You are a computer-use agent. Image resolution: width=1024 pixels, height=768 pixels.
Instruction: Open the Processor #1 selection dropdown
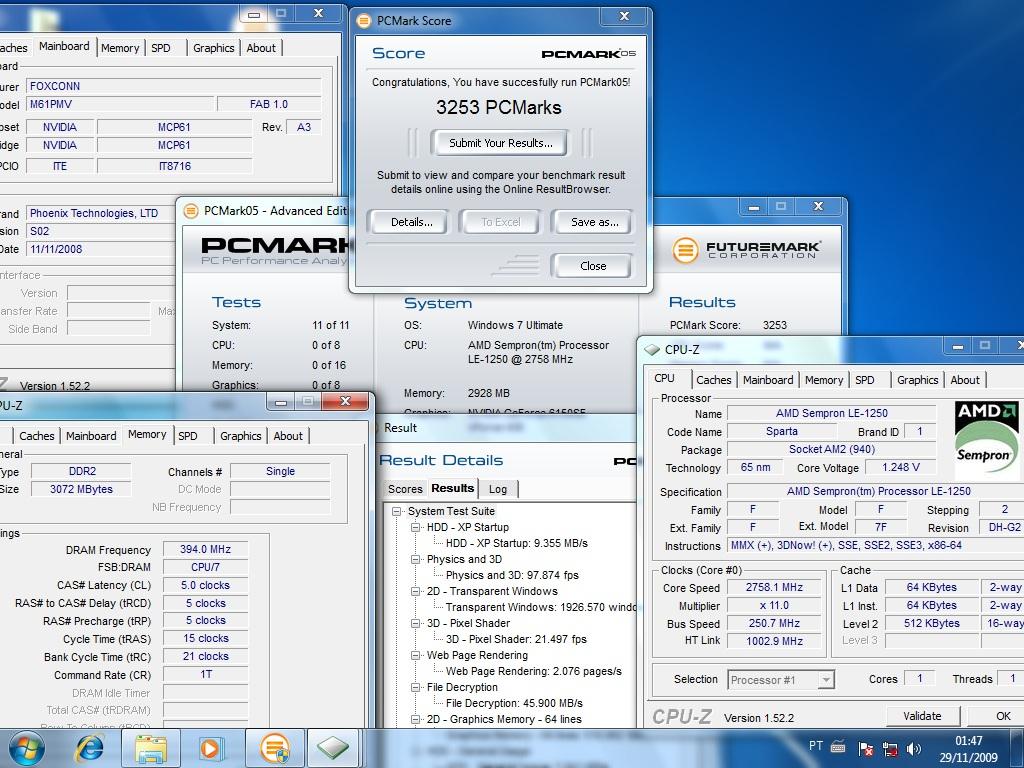(826, 680)
